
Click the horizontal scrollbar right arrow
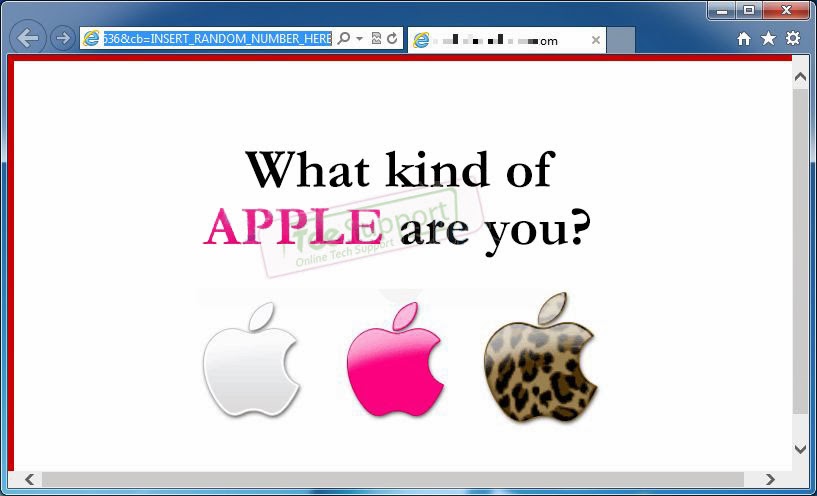(770, 479)
